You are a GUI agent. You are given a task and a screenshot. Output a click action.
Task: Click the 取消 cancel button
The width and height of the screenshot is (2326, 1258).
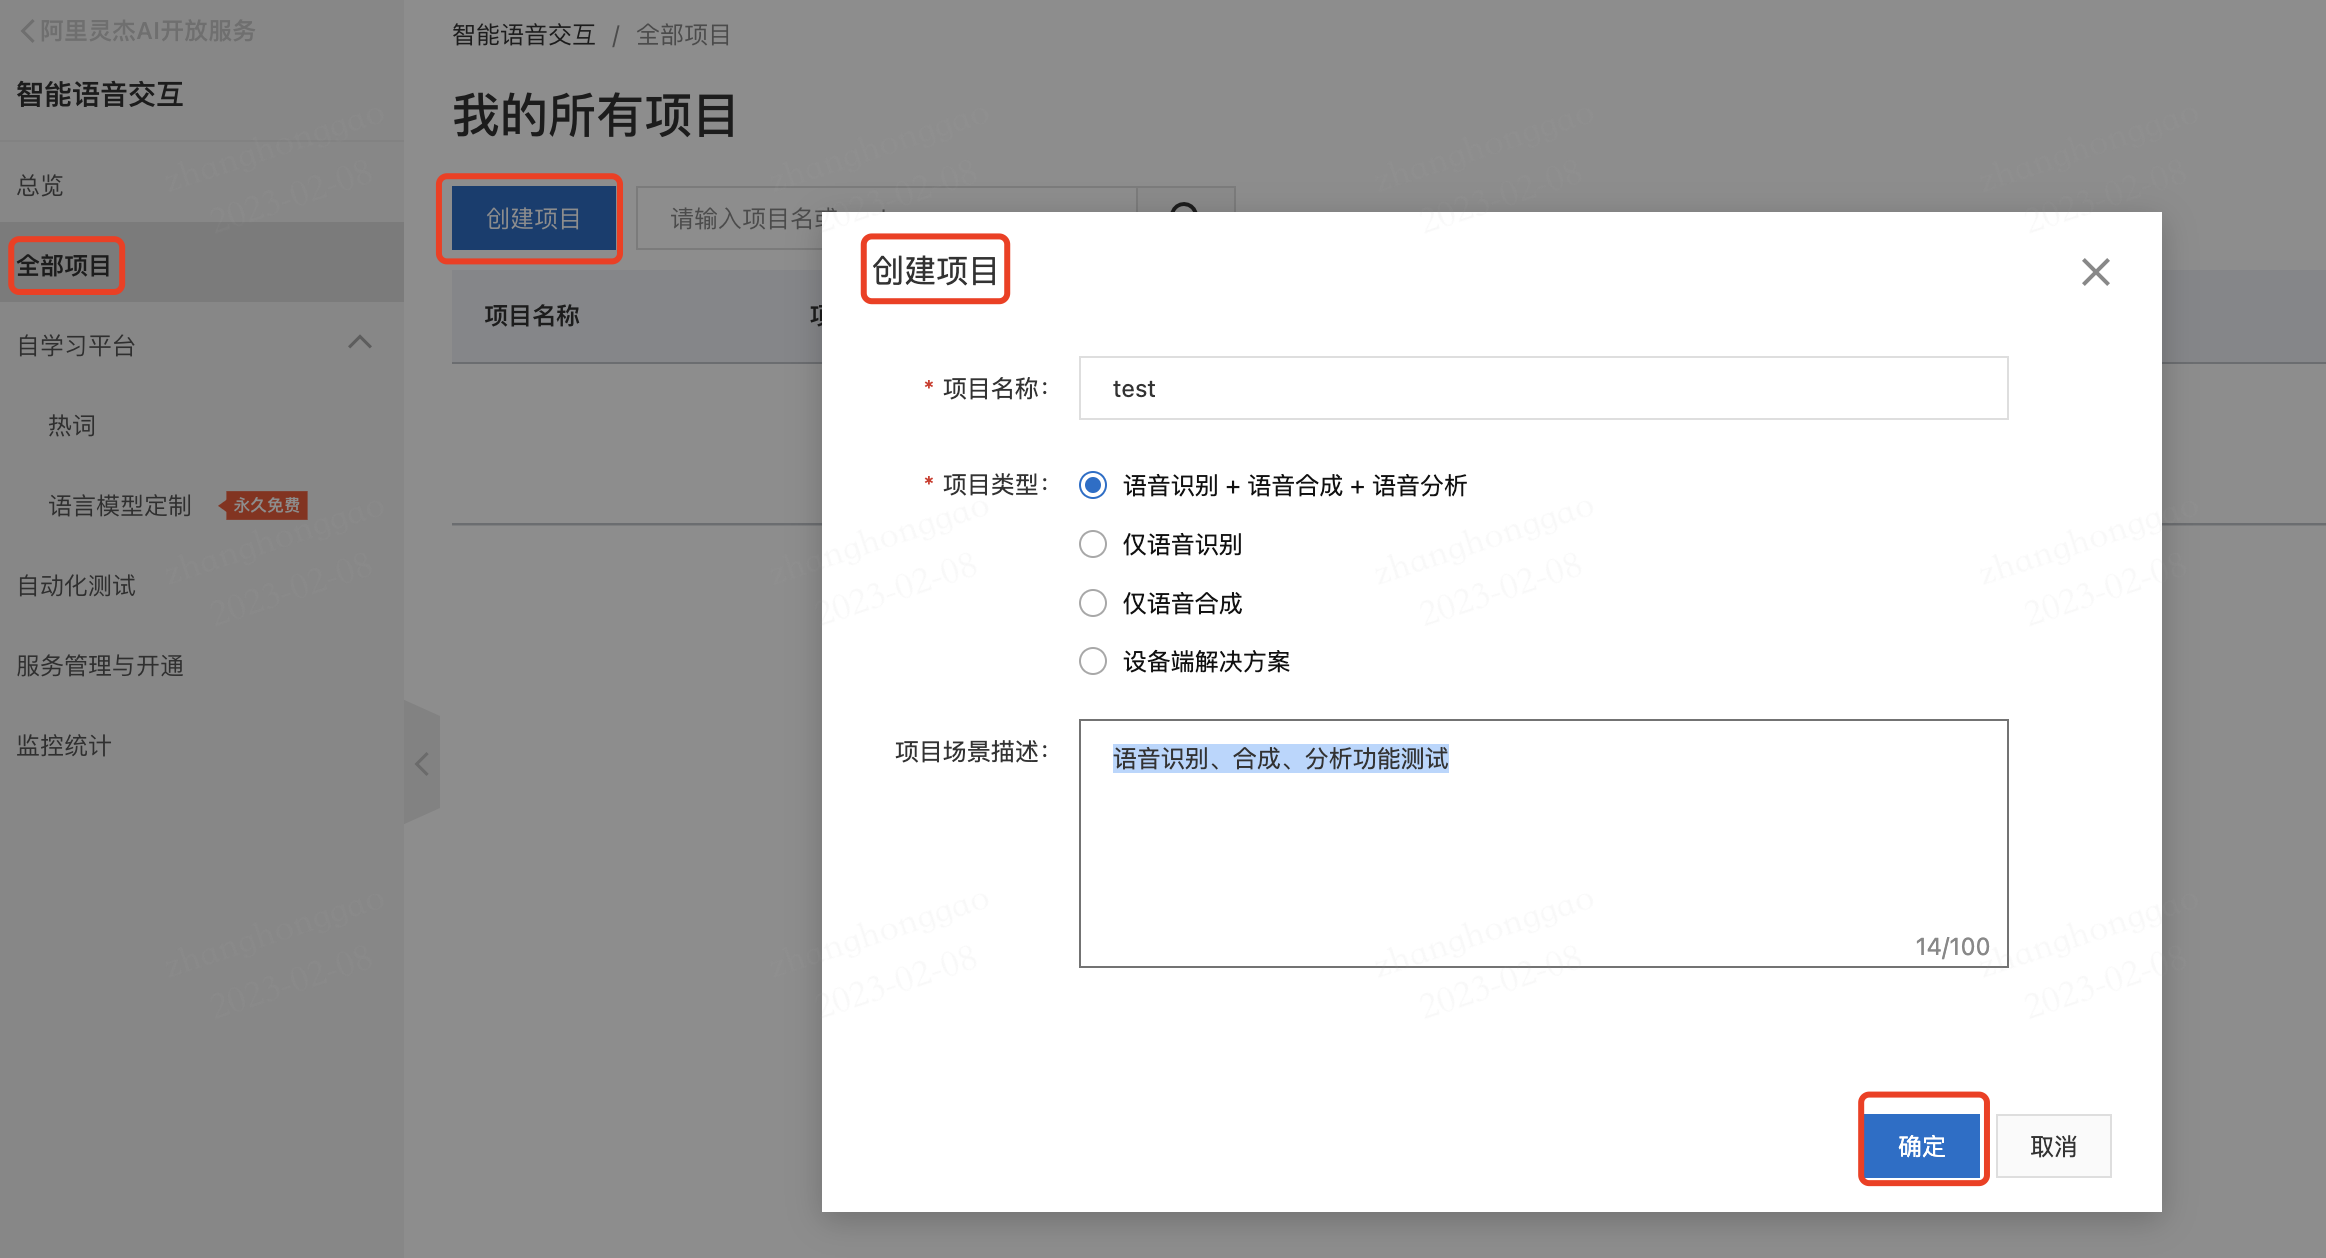point(2053,1146)
